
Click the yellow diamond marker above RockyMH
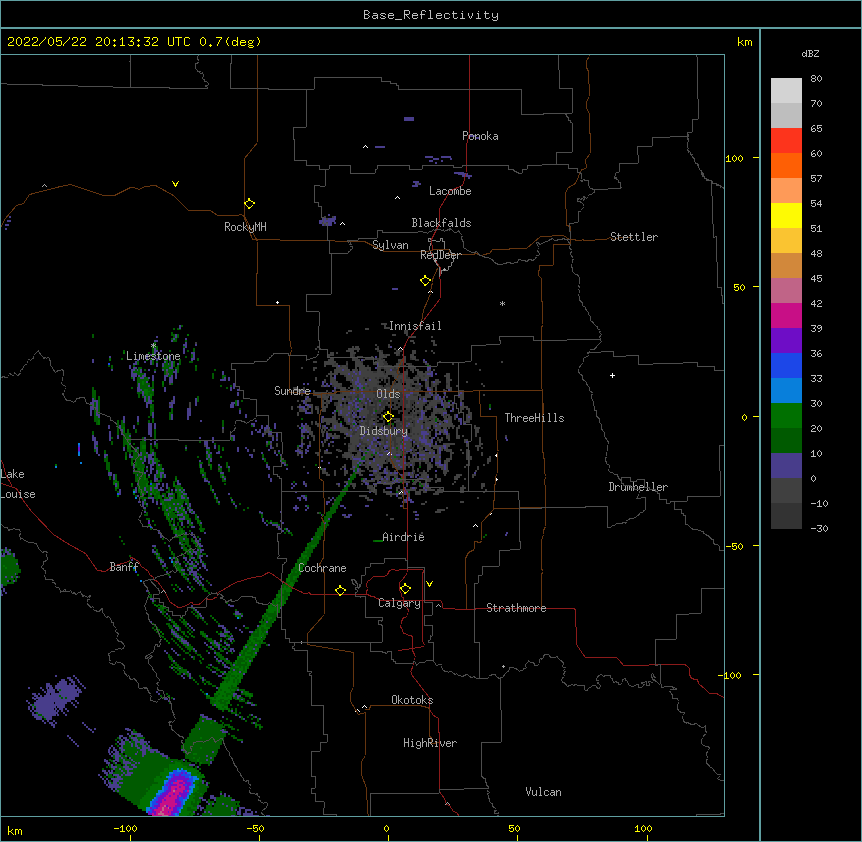(x=250, y=204)
